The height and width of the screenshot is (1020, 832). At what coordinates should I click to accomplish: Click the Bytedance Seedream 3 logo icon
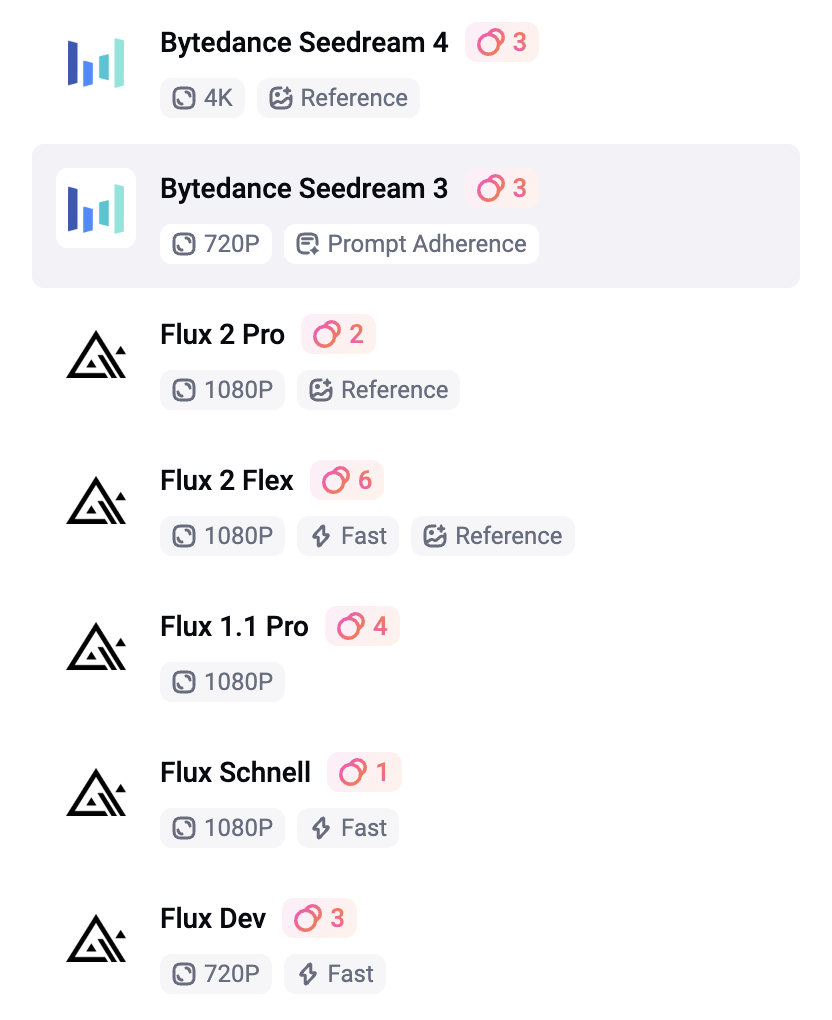pyautogui.click(x=96, y=208)
